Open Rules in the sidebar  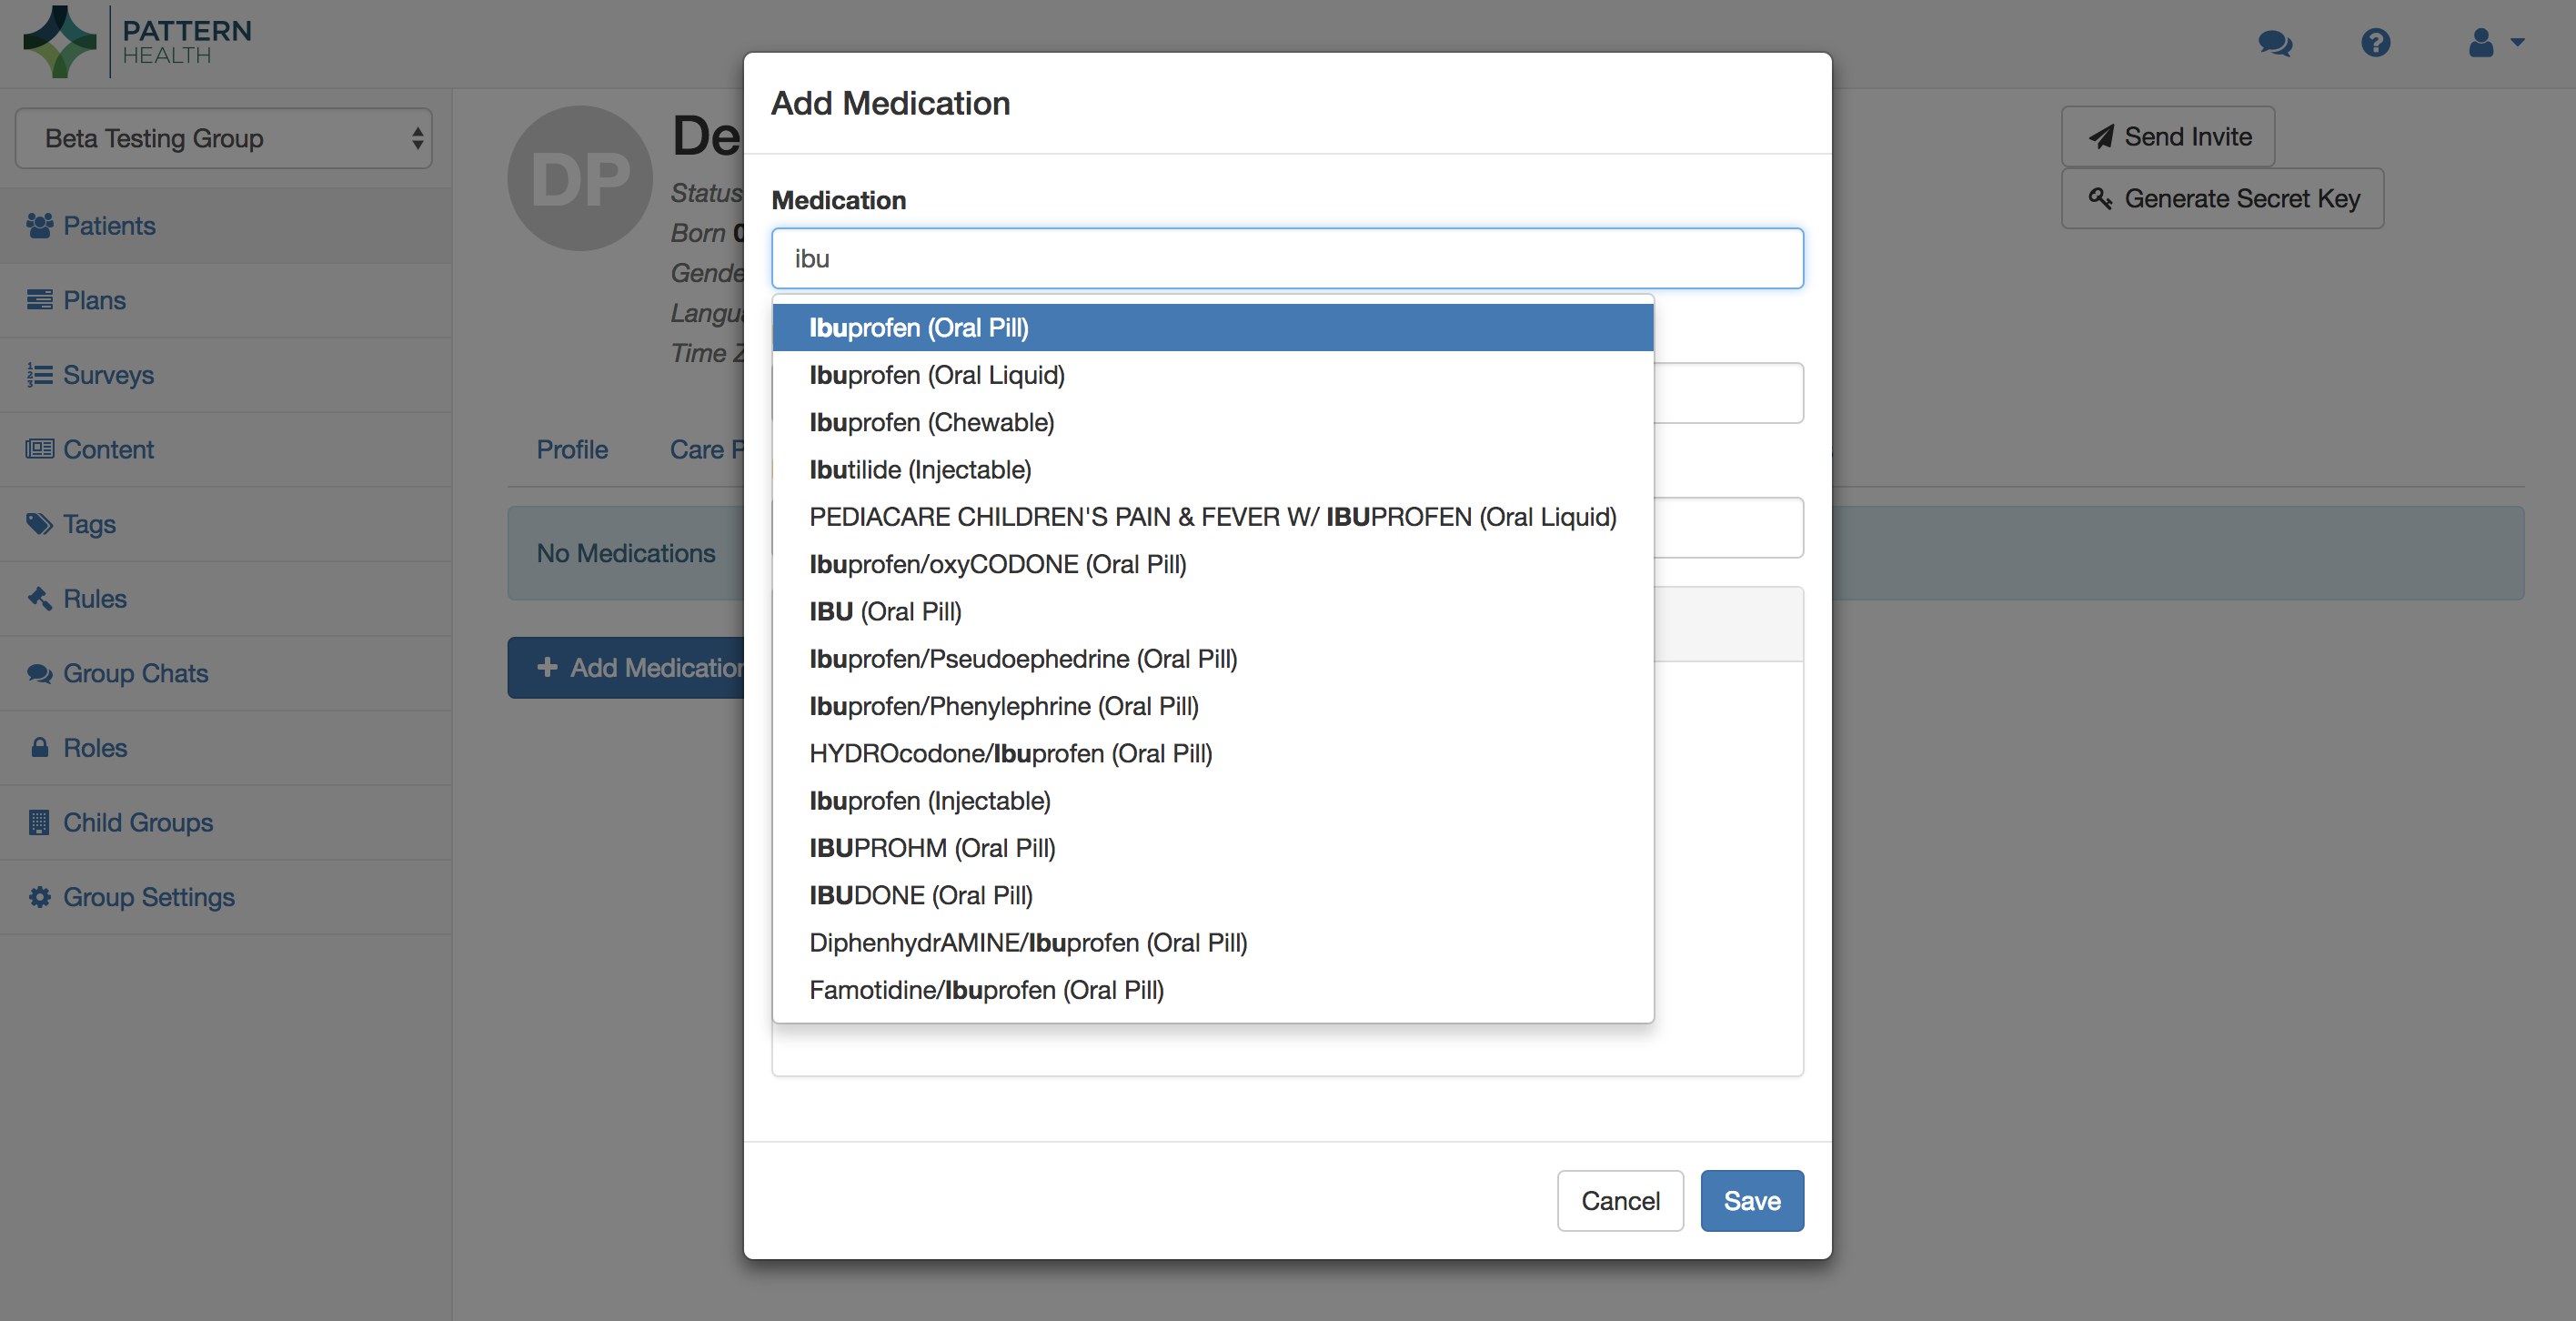point(94,599)
